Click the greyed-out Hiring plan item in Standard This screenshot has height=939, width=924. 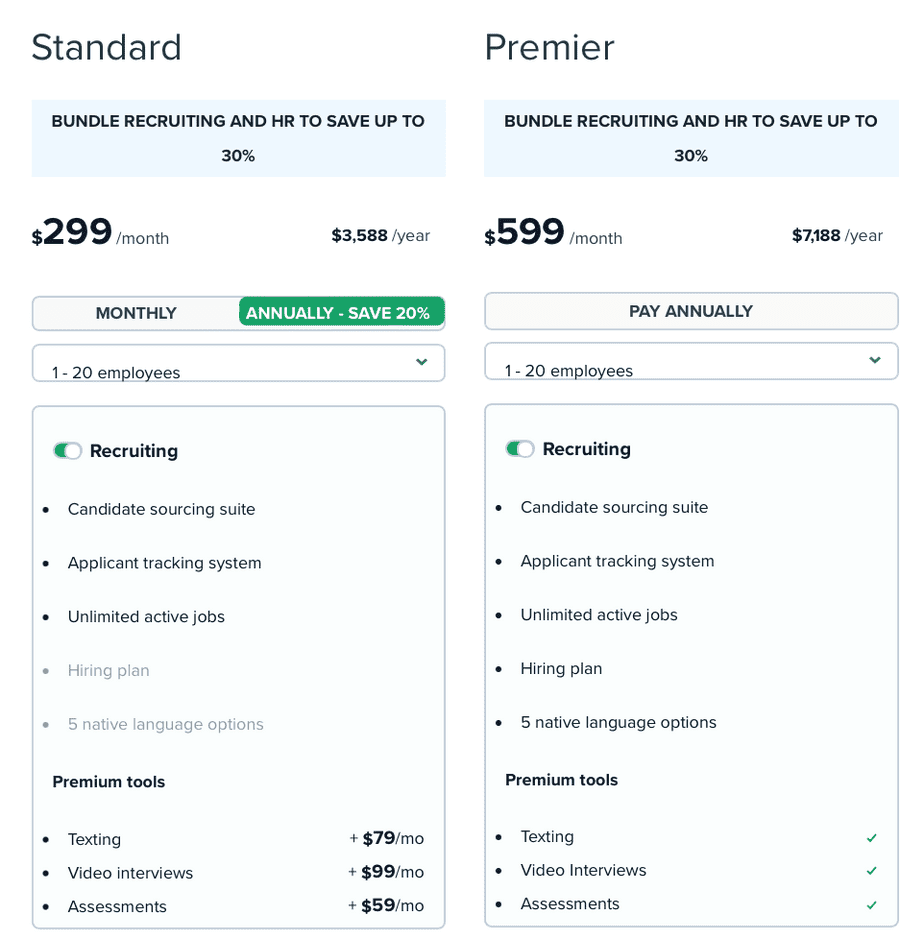109,670
